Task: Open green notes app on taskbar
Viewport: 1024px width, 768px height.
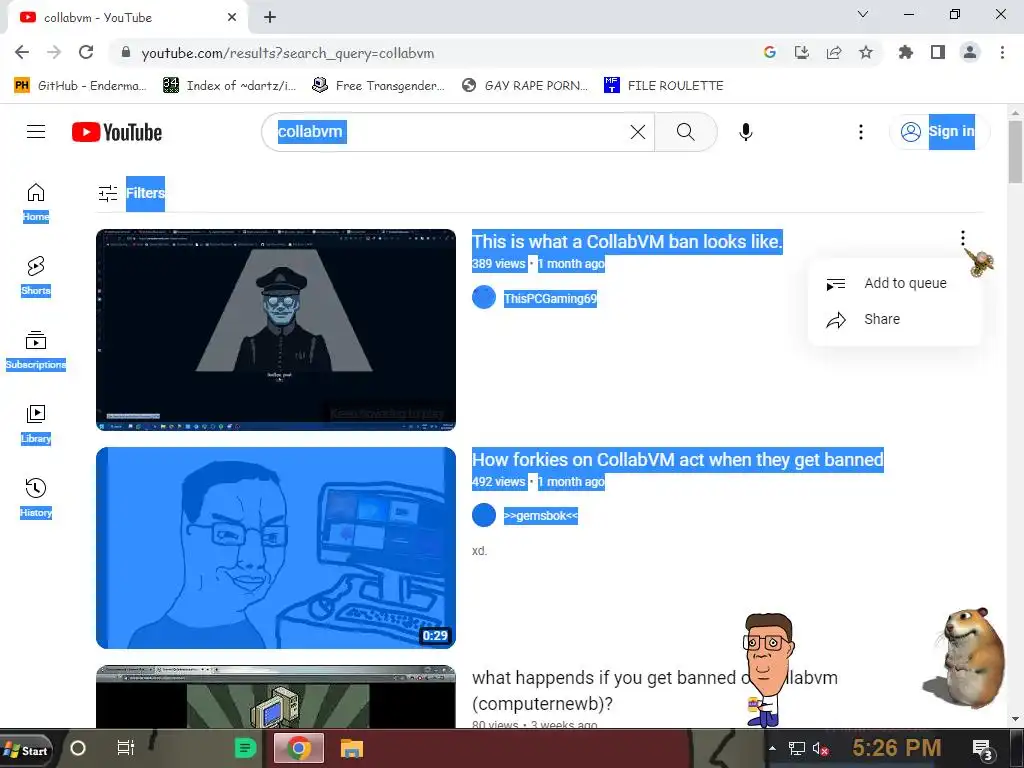Action: tap(246, 748)
